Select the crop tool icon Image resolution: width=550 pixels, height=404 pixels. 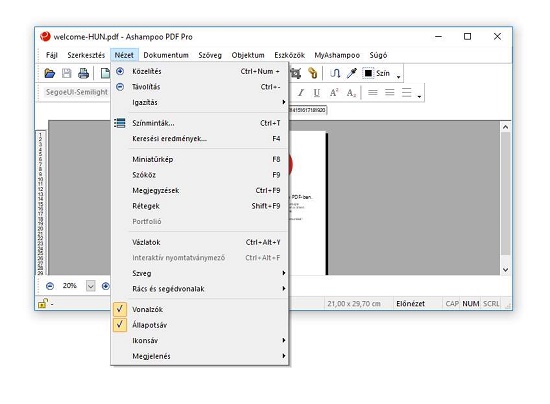[x=295, y=73]
